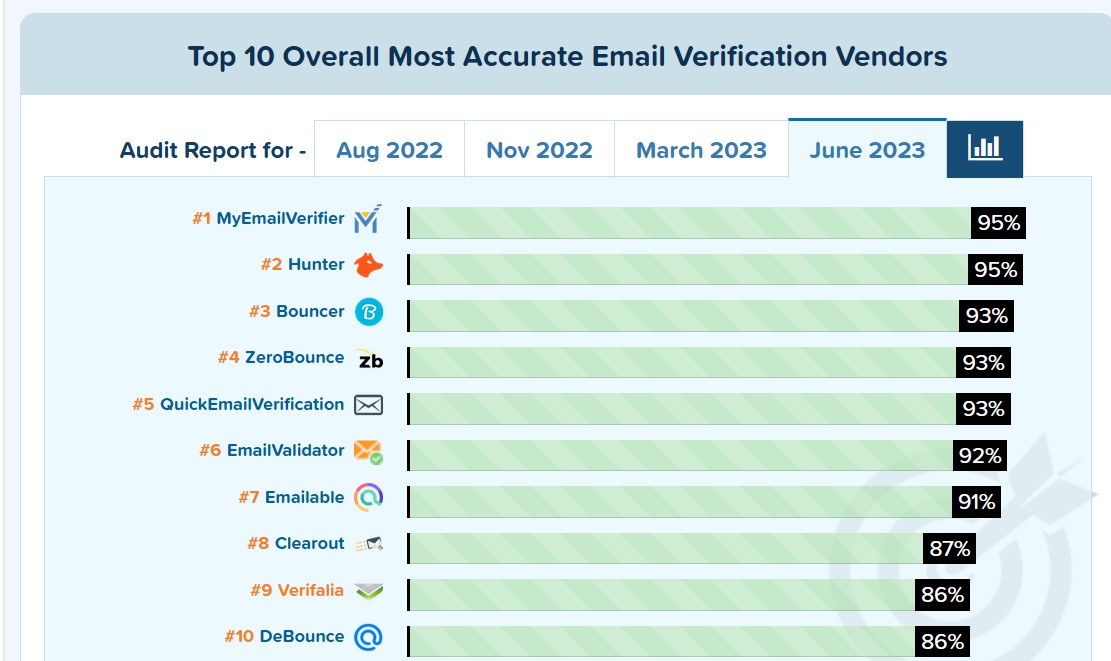Click the EmailValidator envelope checkmark icon

pyautogui.click(x=368, y=452)
